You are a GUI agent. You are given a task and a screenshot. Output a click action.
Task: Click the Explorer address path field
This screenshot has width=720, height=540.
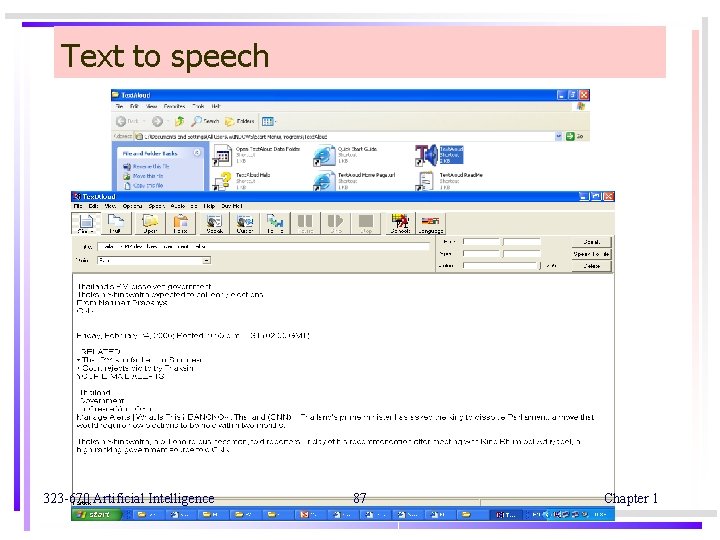(x=345, y=136)
